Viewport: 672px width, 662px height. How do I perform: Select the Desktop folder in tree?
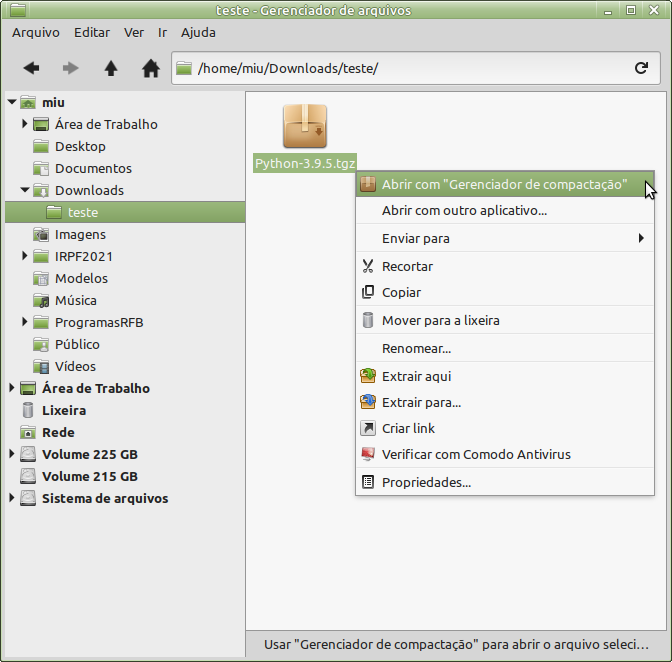tap(80, 147)
